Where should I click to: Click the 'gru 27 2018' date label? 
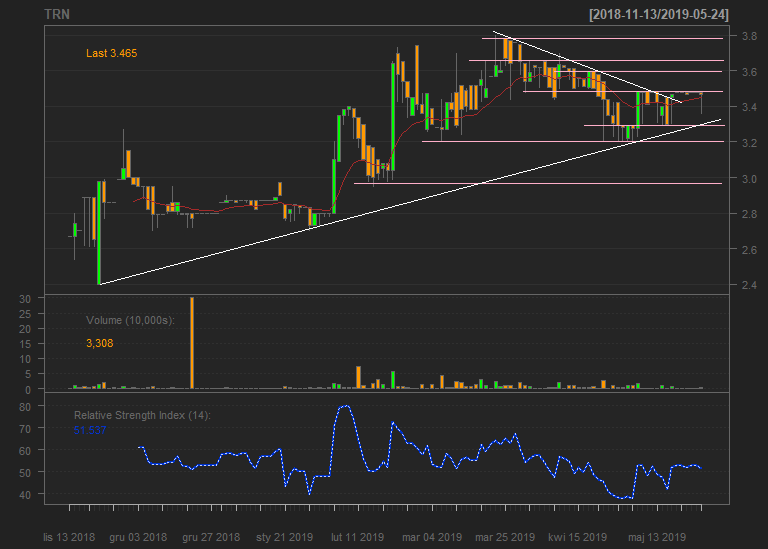click(x=211, y=537)
